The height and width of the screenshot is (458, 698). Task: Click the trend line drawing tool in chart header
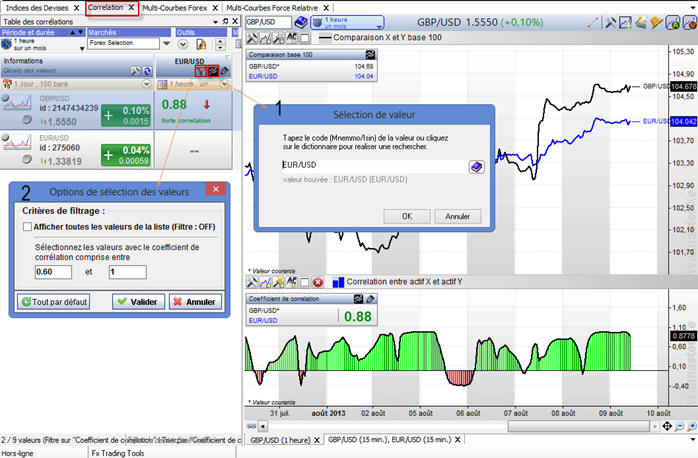pyautogui.click(x=593, y=22)
